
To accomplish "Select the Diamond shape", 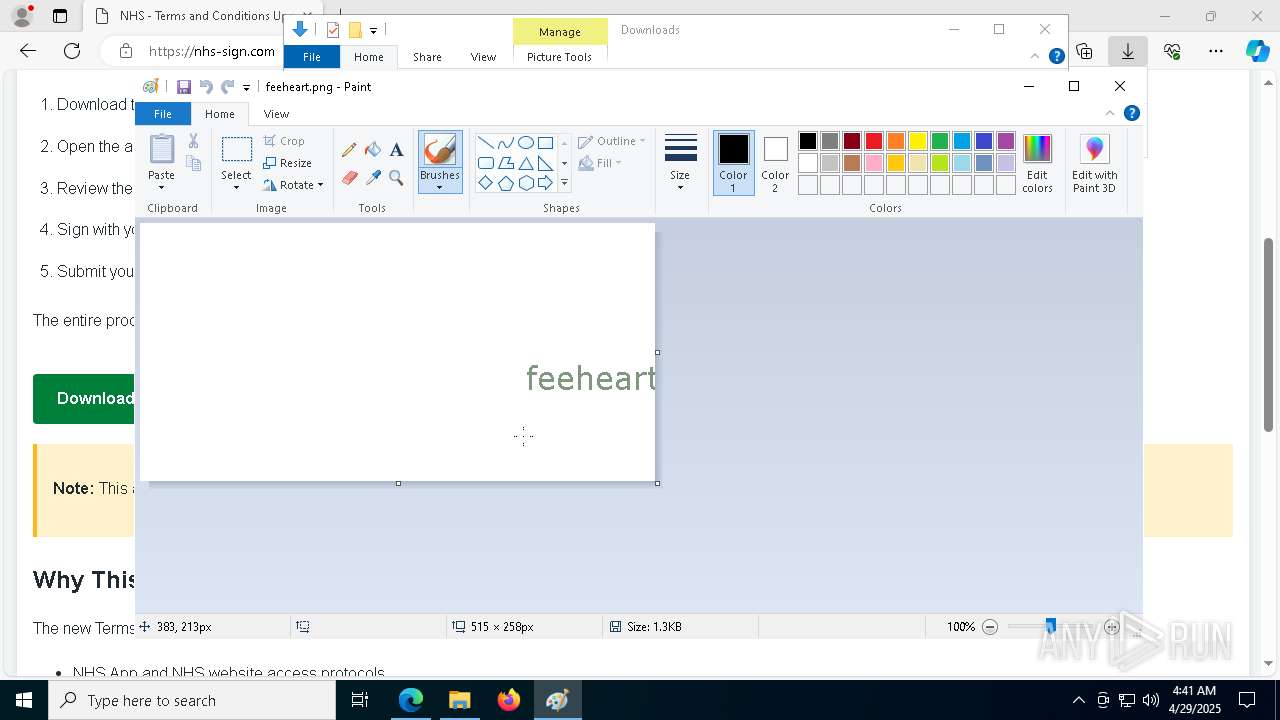I will tap(485, 183).
